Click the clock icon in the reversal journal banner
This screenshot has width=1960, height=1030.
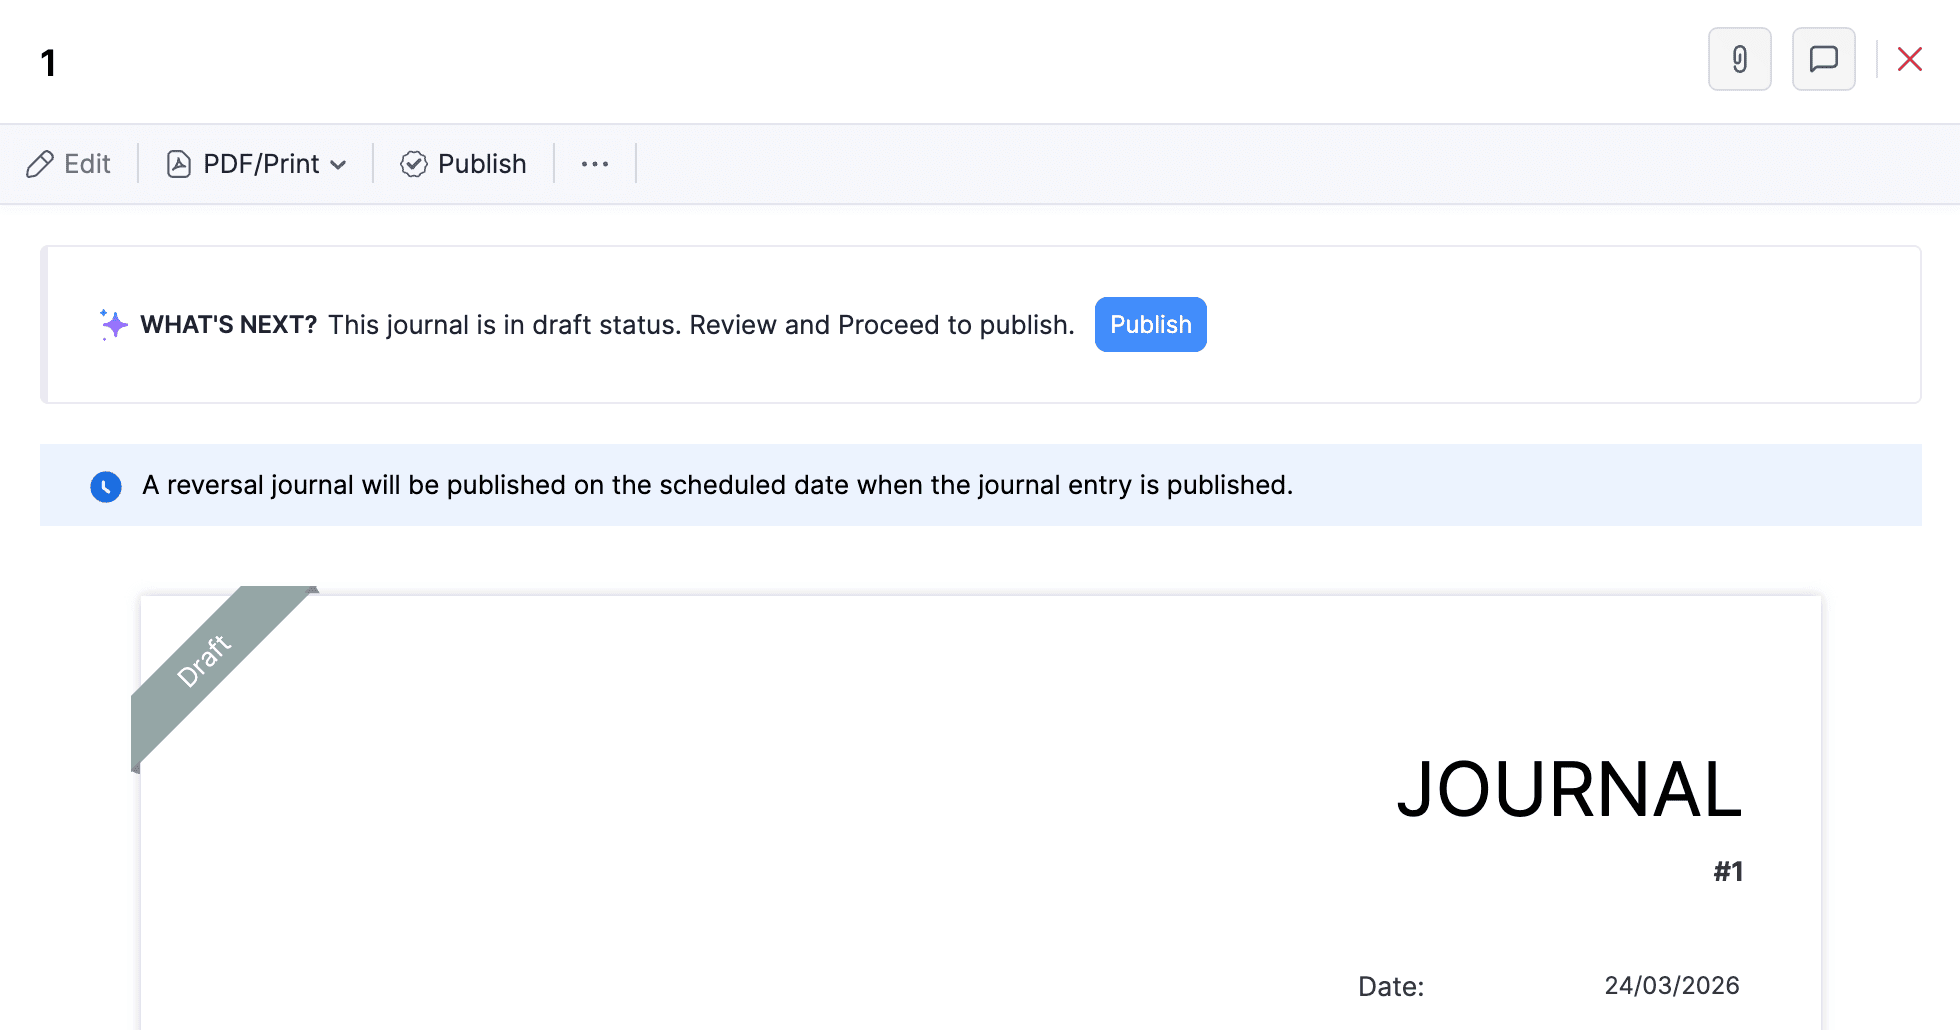point(106,486)
